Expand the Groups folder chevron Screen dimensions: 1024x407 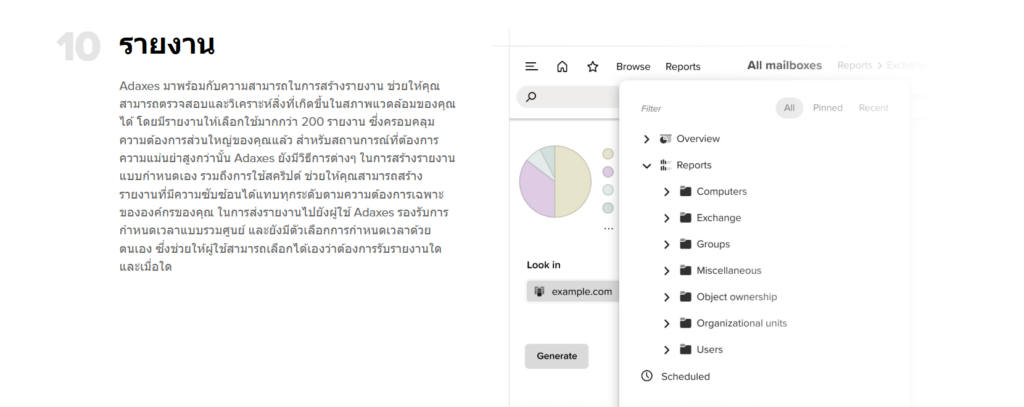point(667,244)
